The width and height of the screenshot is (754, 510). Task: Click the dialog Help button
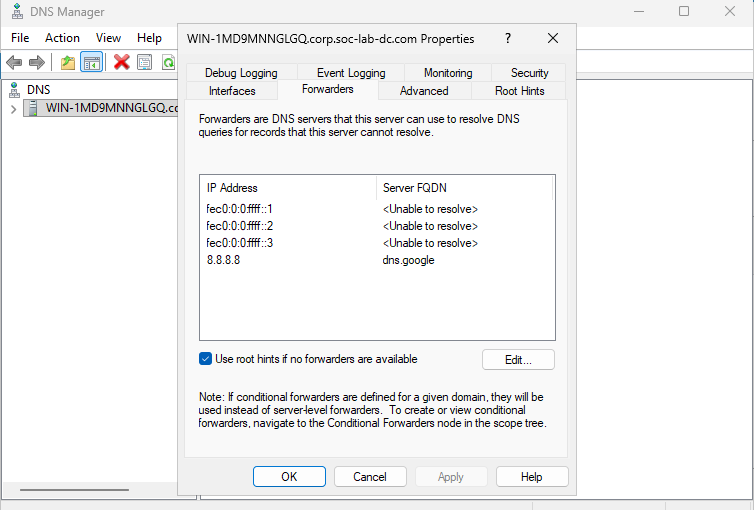[x=532, y=476]
